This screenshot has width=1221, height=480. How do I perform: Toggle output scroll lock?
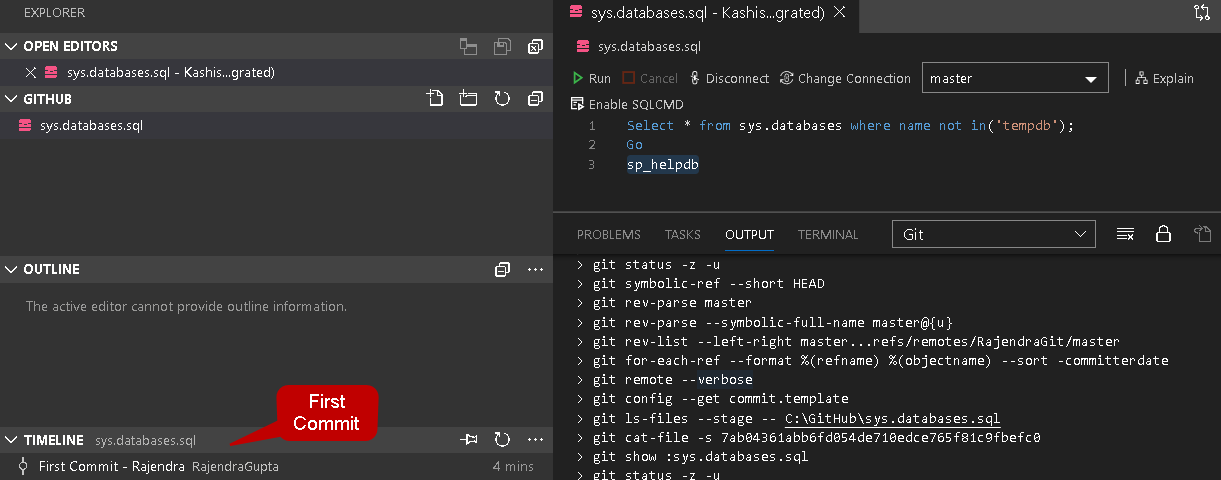1163,234
